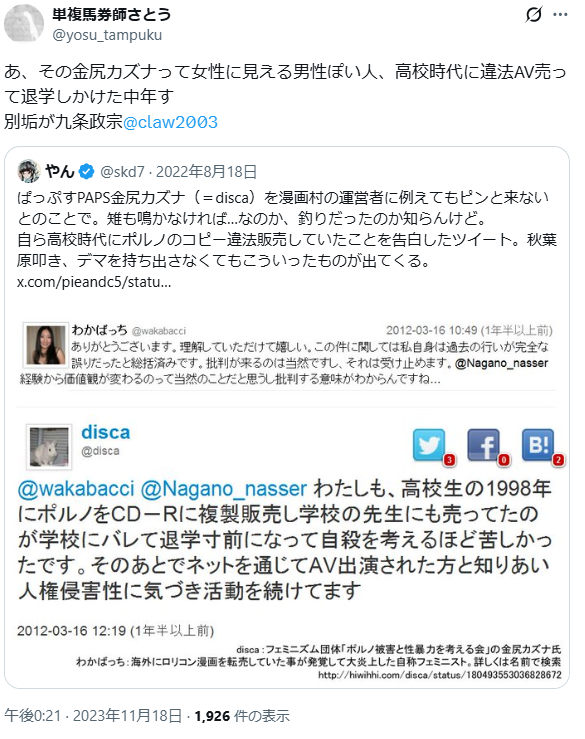Viewport: 585px width, 739px height.
Task: Click the red count badge on Hatena icon
Action: click(x=559, y=460)
